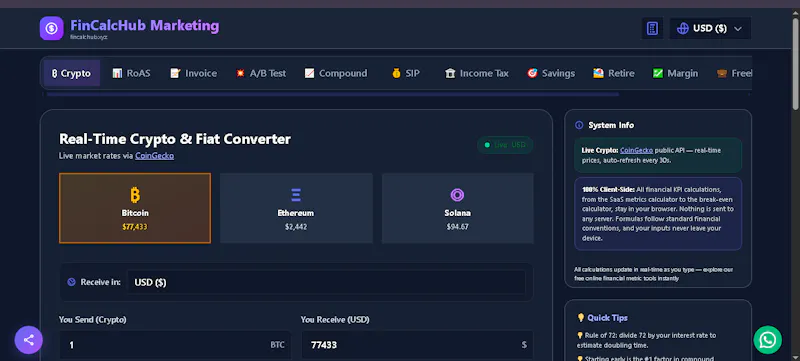Click the Quick Tips light bulb icon
The image size is (800, 361).
[x=581, y=318]
